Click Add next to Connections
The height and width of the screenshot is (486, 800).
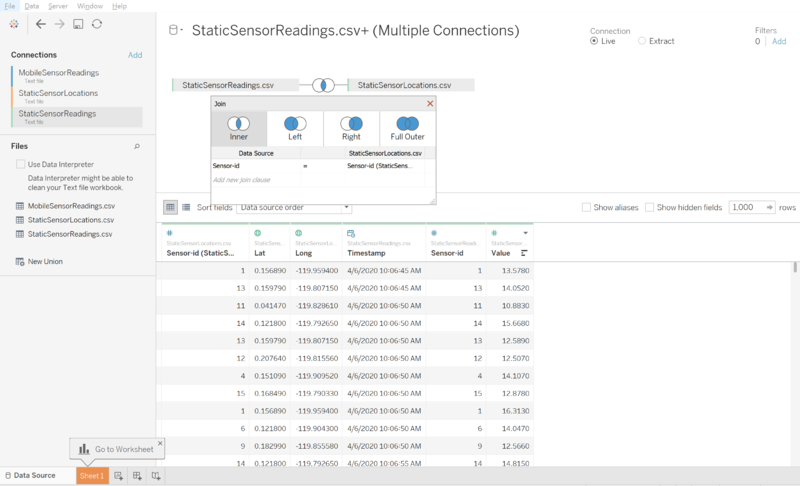tap(135, 55)
